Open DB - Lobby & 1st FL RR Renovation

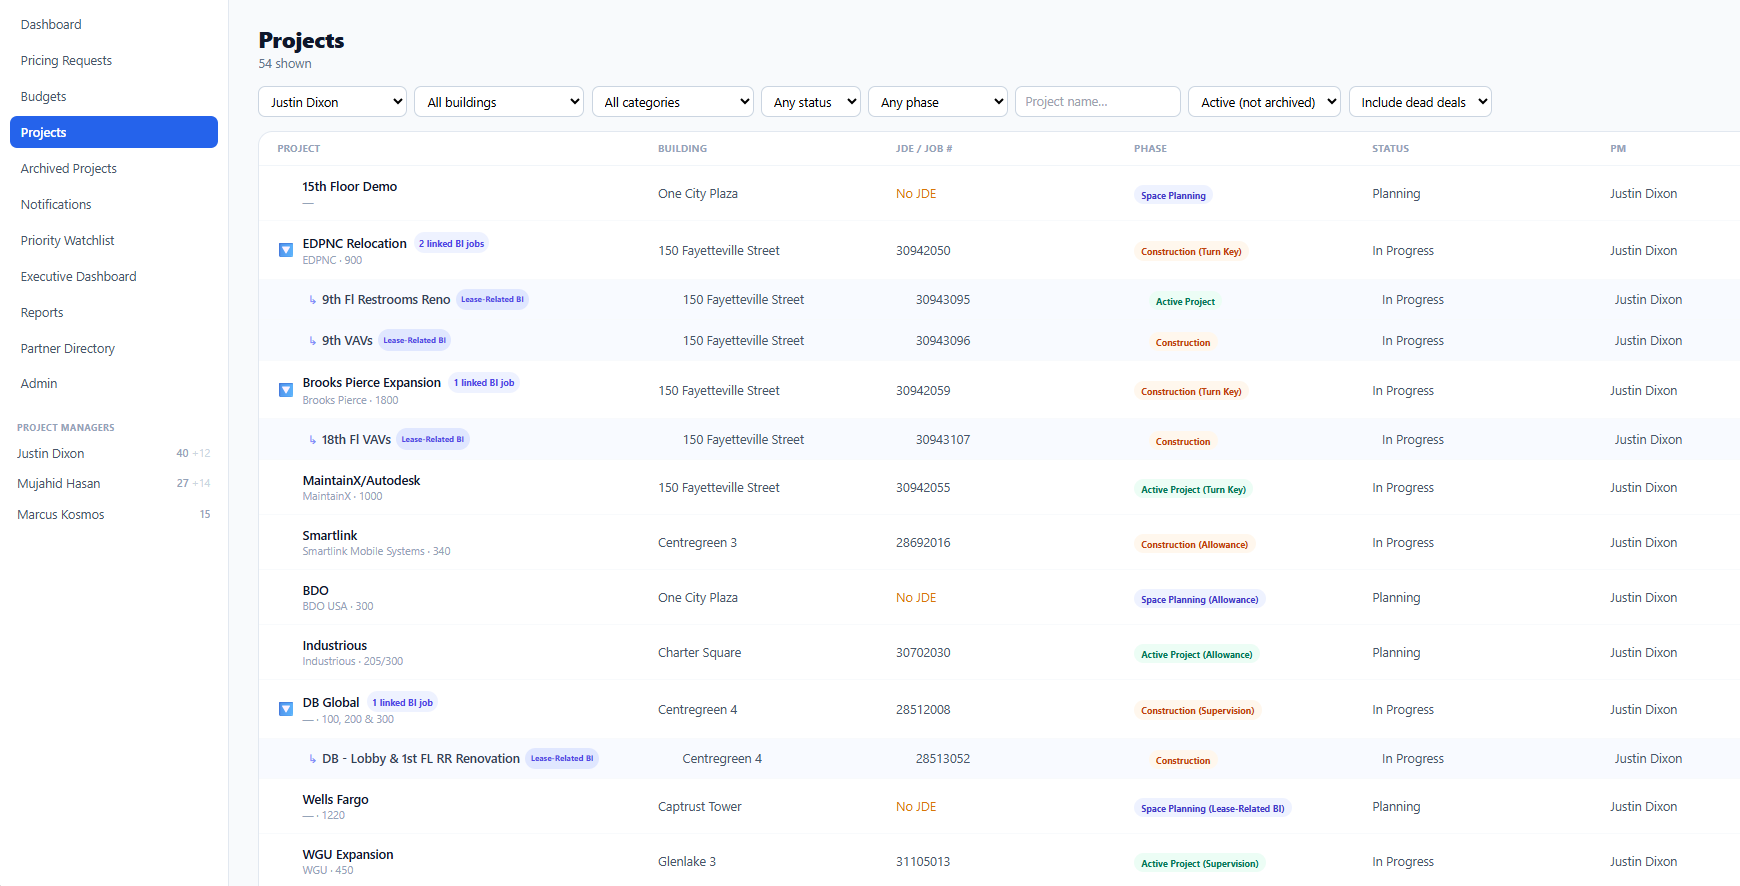click(421, 758)
